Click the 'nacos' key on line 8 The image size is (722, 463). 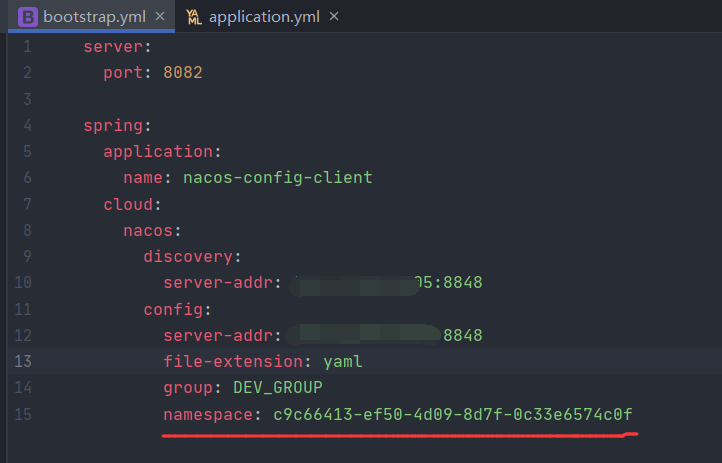point(148,231)
